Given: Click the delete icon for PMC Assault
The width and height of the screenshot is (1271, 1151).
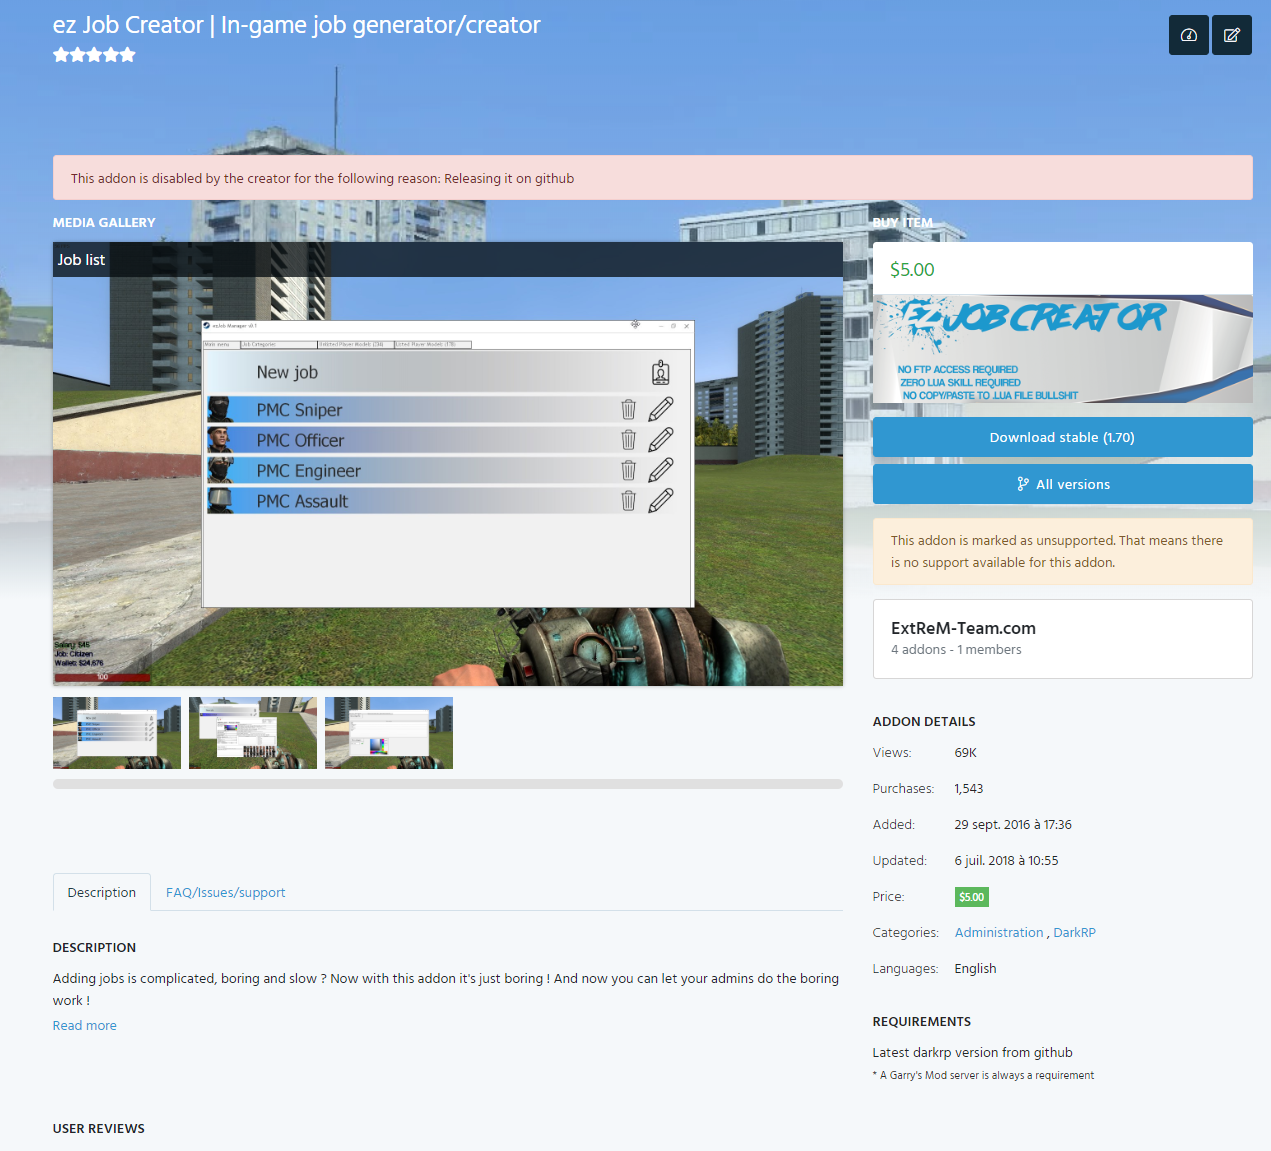Looking at the screenshot, I should [x=628, y=500].
